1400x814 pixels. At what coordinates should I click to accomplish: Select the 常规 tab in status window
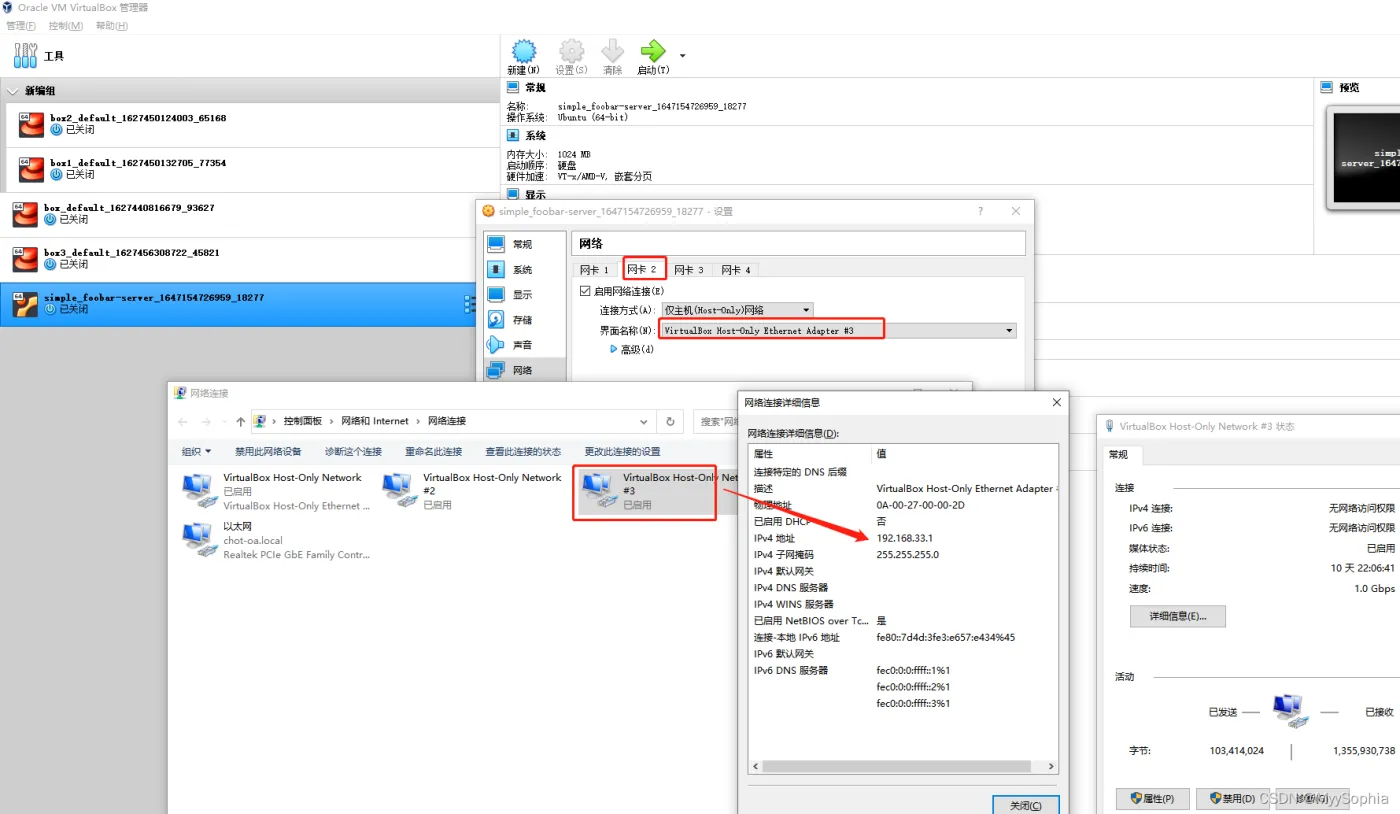click(1118, 455)
